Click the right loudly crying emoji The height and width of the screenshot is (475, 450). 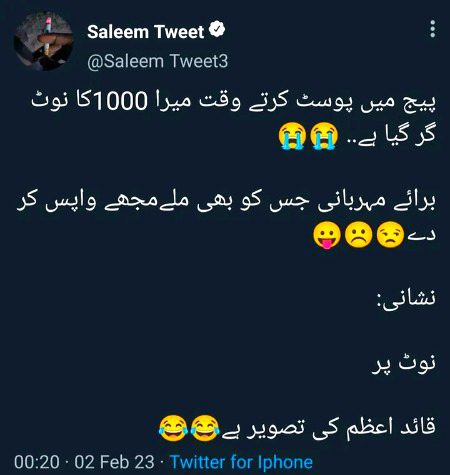coord(324,136)
